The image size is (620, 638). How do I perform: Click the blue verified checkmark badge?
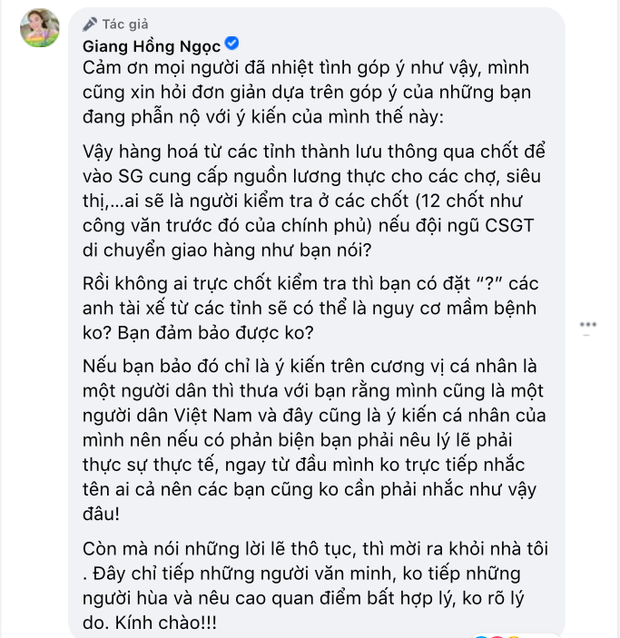232,44
